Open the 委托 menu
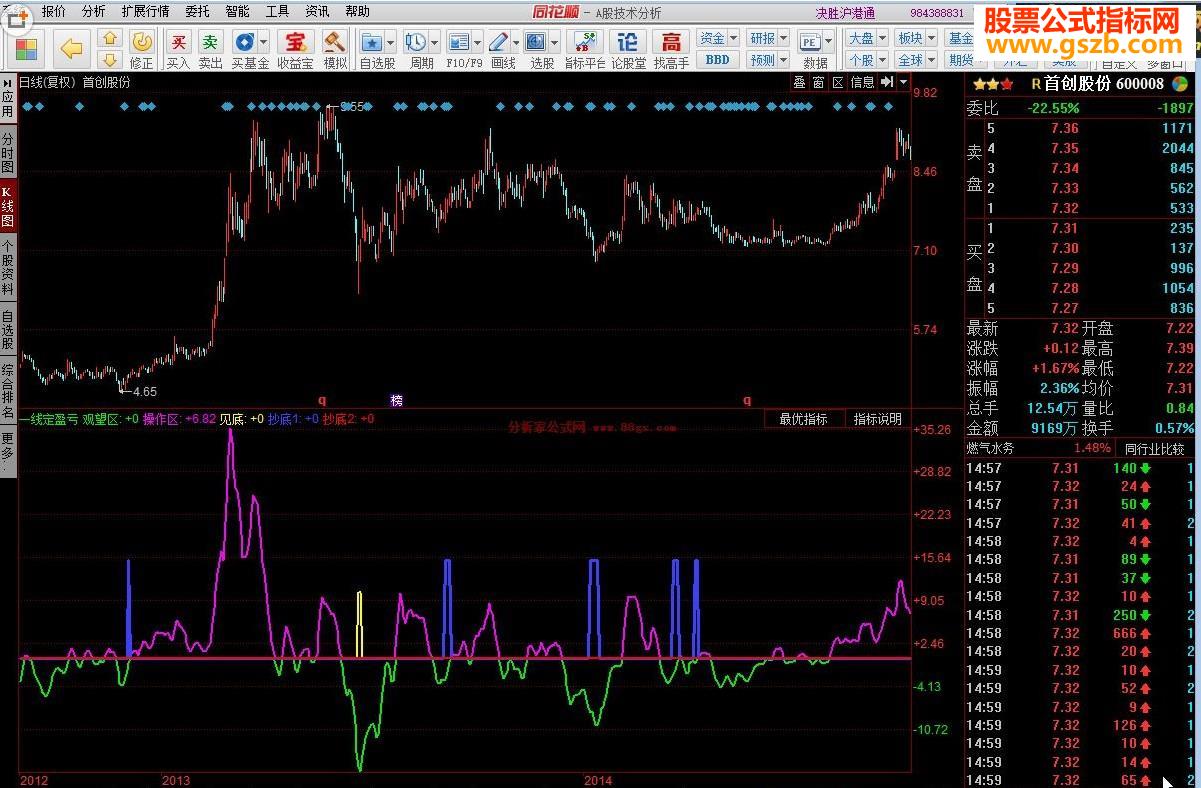 coord(197,11)
